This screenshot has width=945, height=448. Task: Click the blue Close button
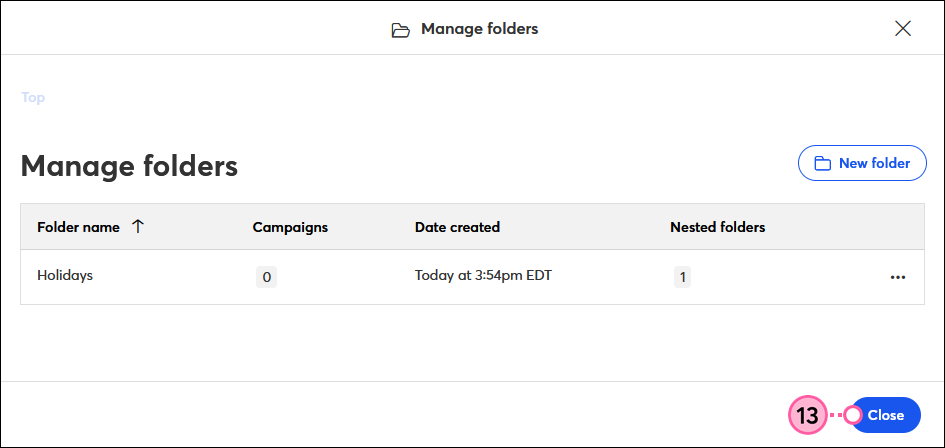885,415
